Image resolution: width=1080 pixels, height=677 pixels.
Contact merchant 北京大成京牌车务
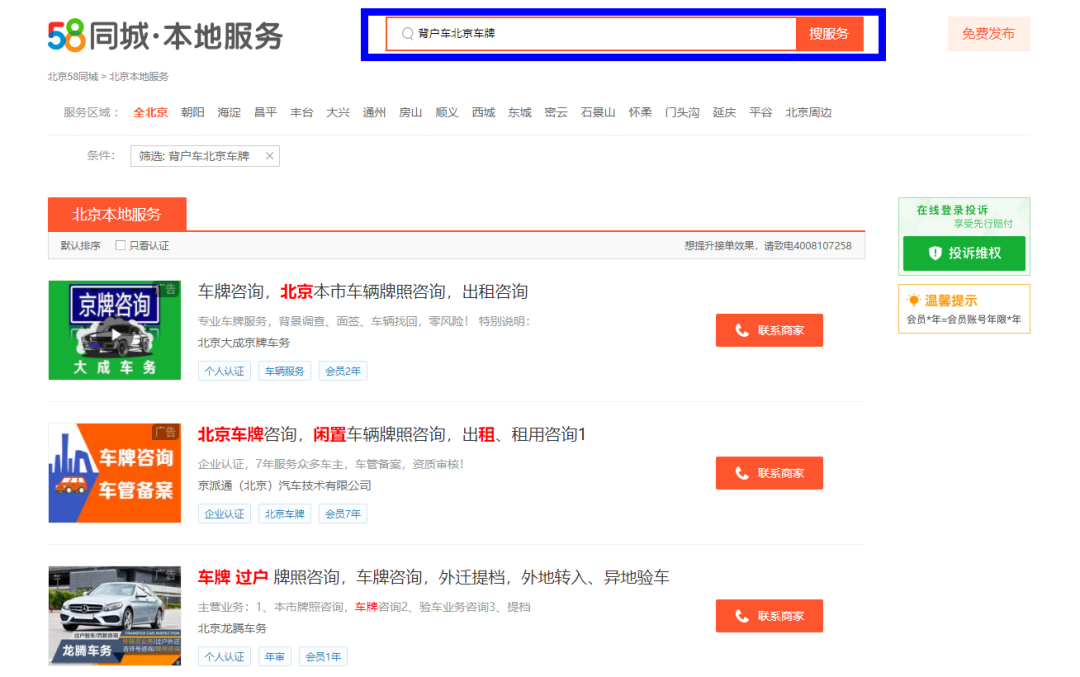click(769, 331)
